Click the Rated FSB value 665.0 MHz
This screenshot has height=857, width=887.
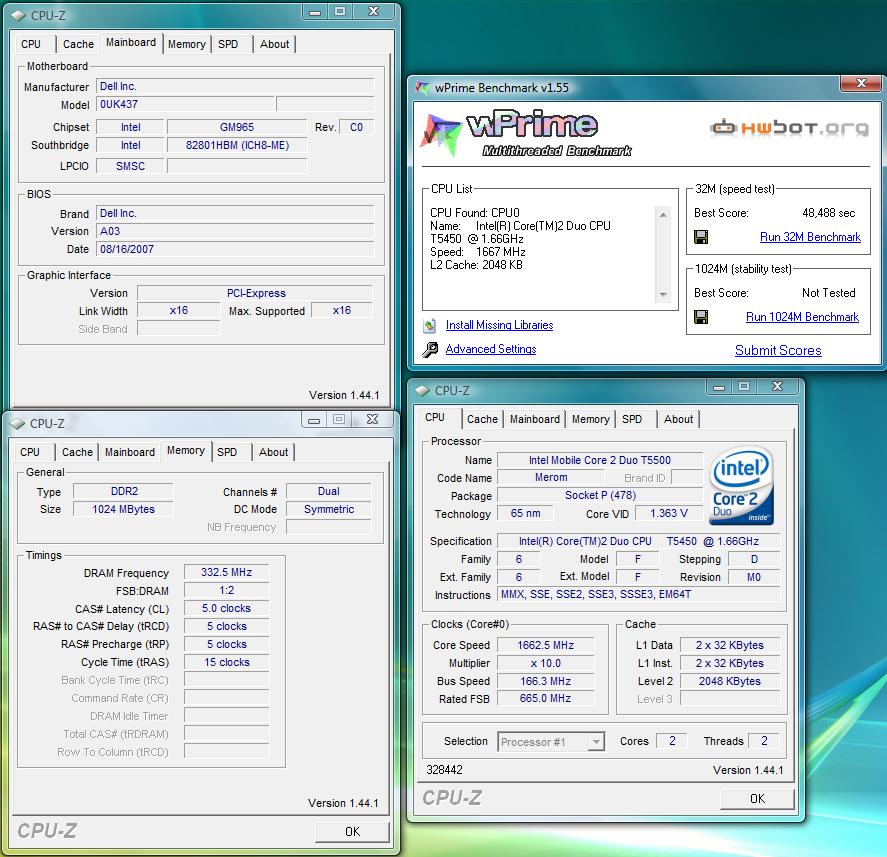click(545, 699)
